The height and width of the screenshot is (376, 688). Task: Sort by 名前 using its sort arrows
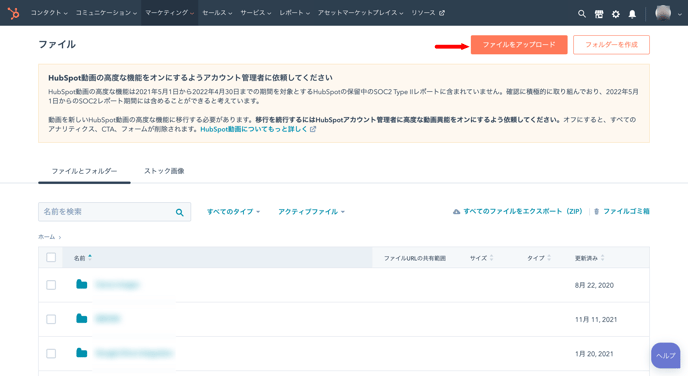(90, 258)
